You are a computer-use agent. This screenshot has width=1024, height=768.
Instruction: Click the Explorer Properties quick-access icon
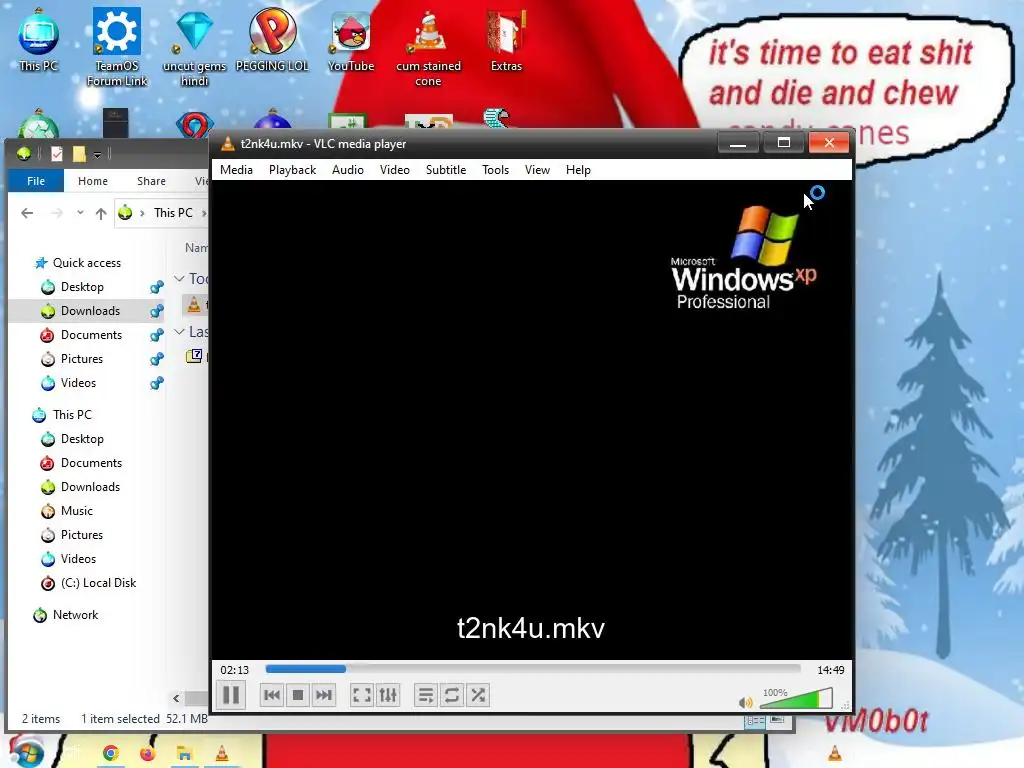click(x=57, y=153)
